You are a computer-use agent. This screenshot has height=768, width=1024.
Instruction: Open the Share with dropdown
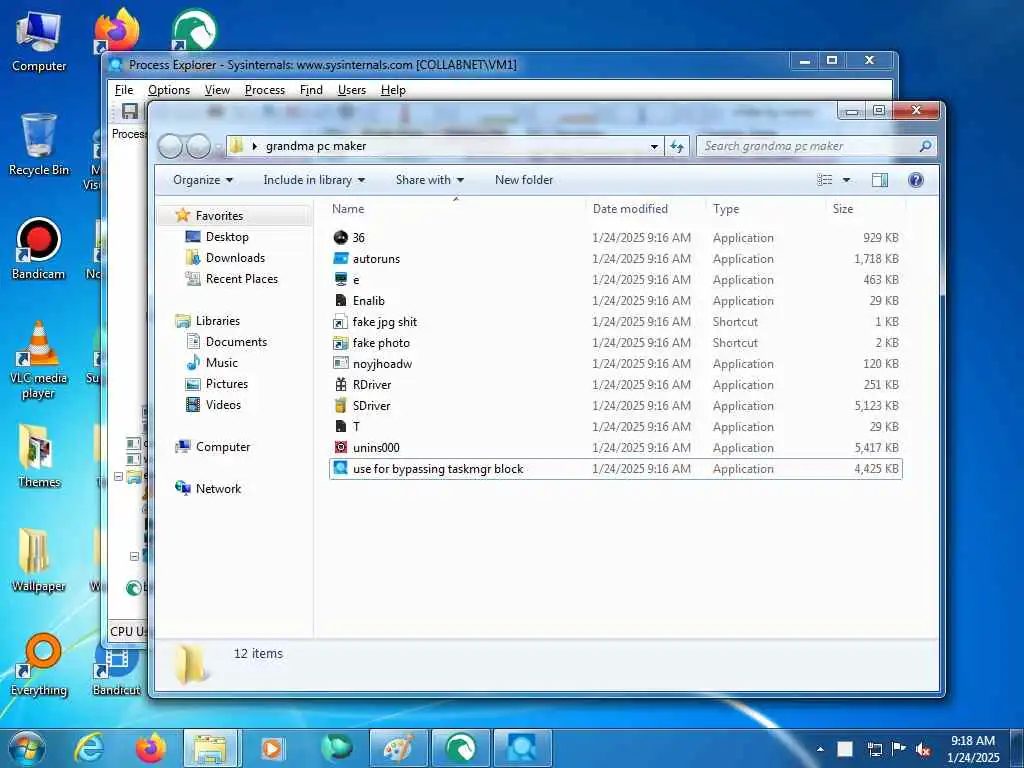(x=429, y=180)
